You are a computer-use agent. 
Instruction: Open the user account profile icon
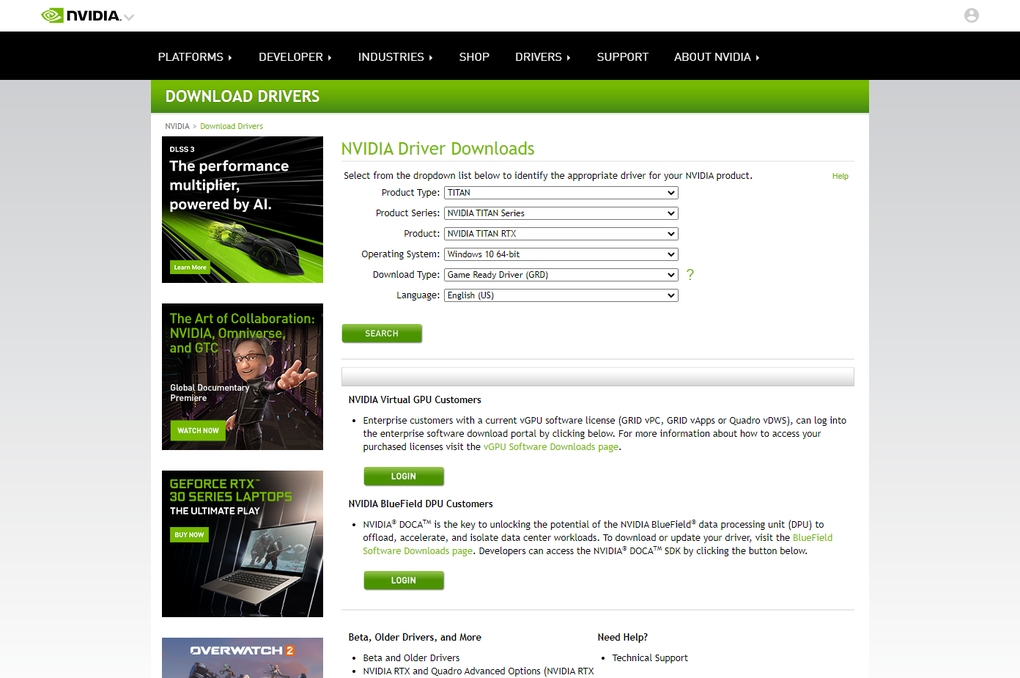pyautogui.click(x=971, y=15)
